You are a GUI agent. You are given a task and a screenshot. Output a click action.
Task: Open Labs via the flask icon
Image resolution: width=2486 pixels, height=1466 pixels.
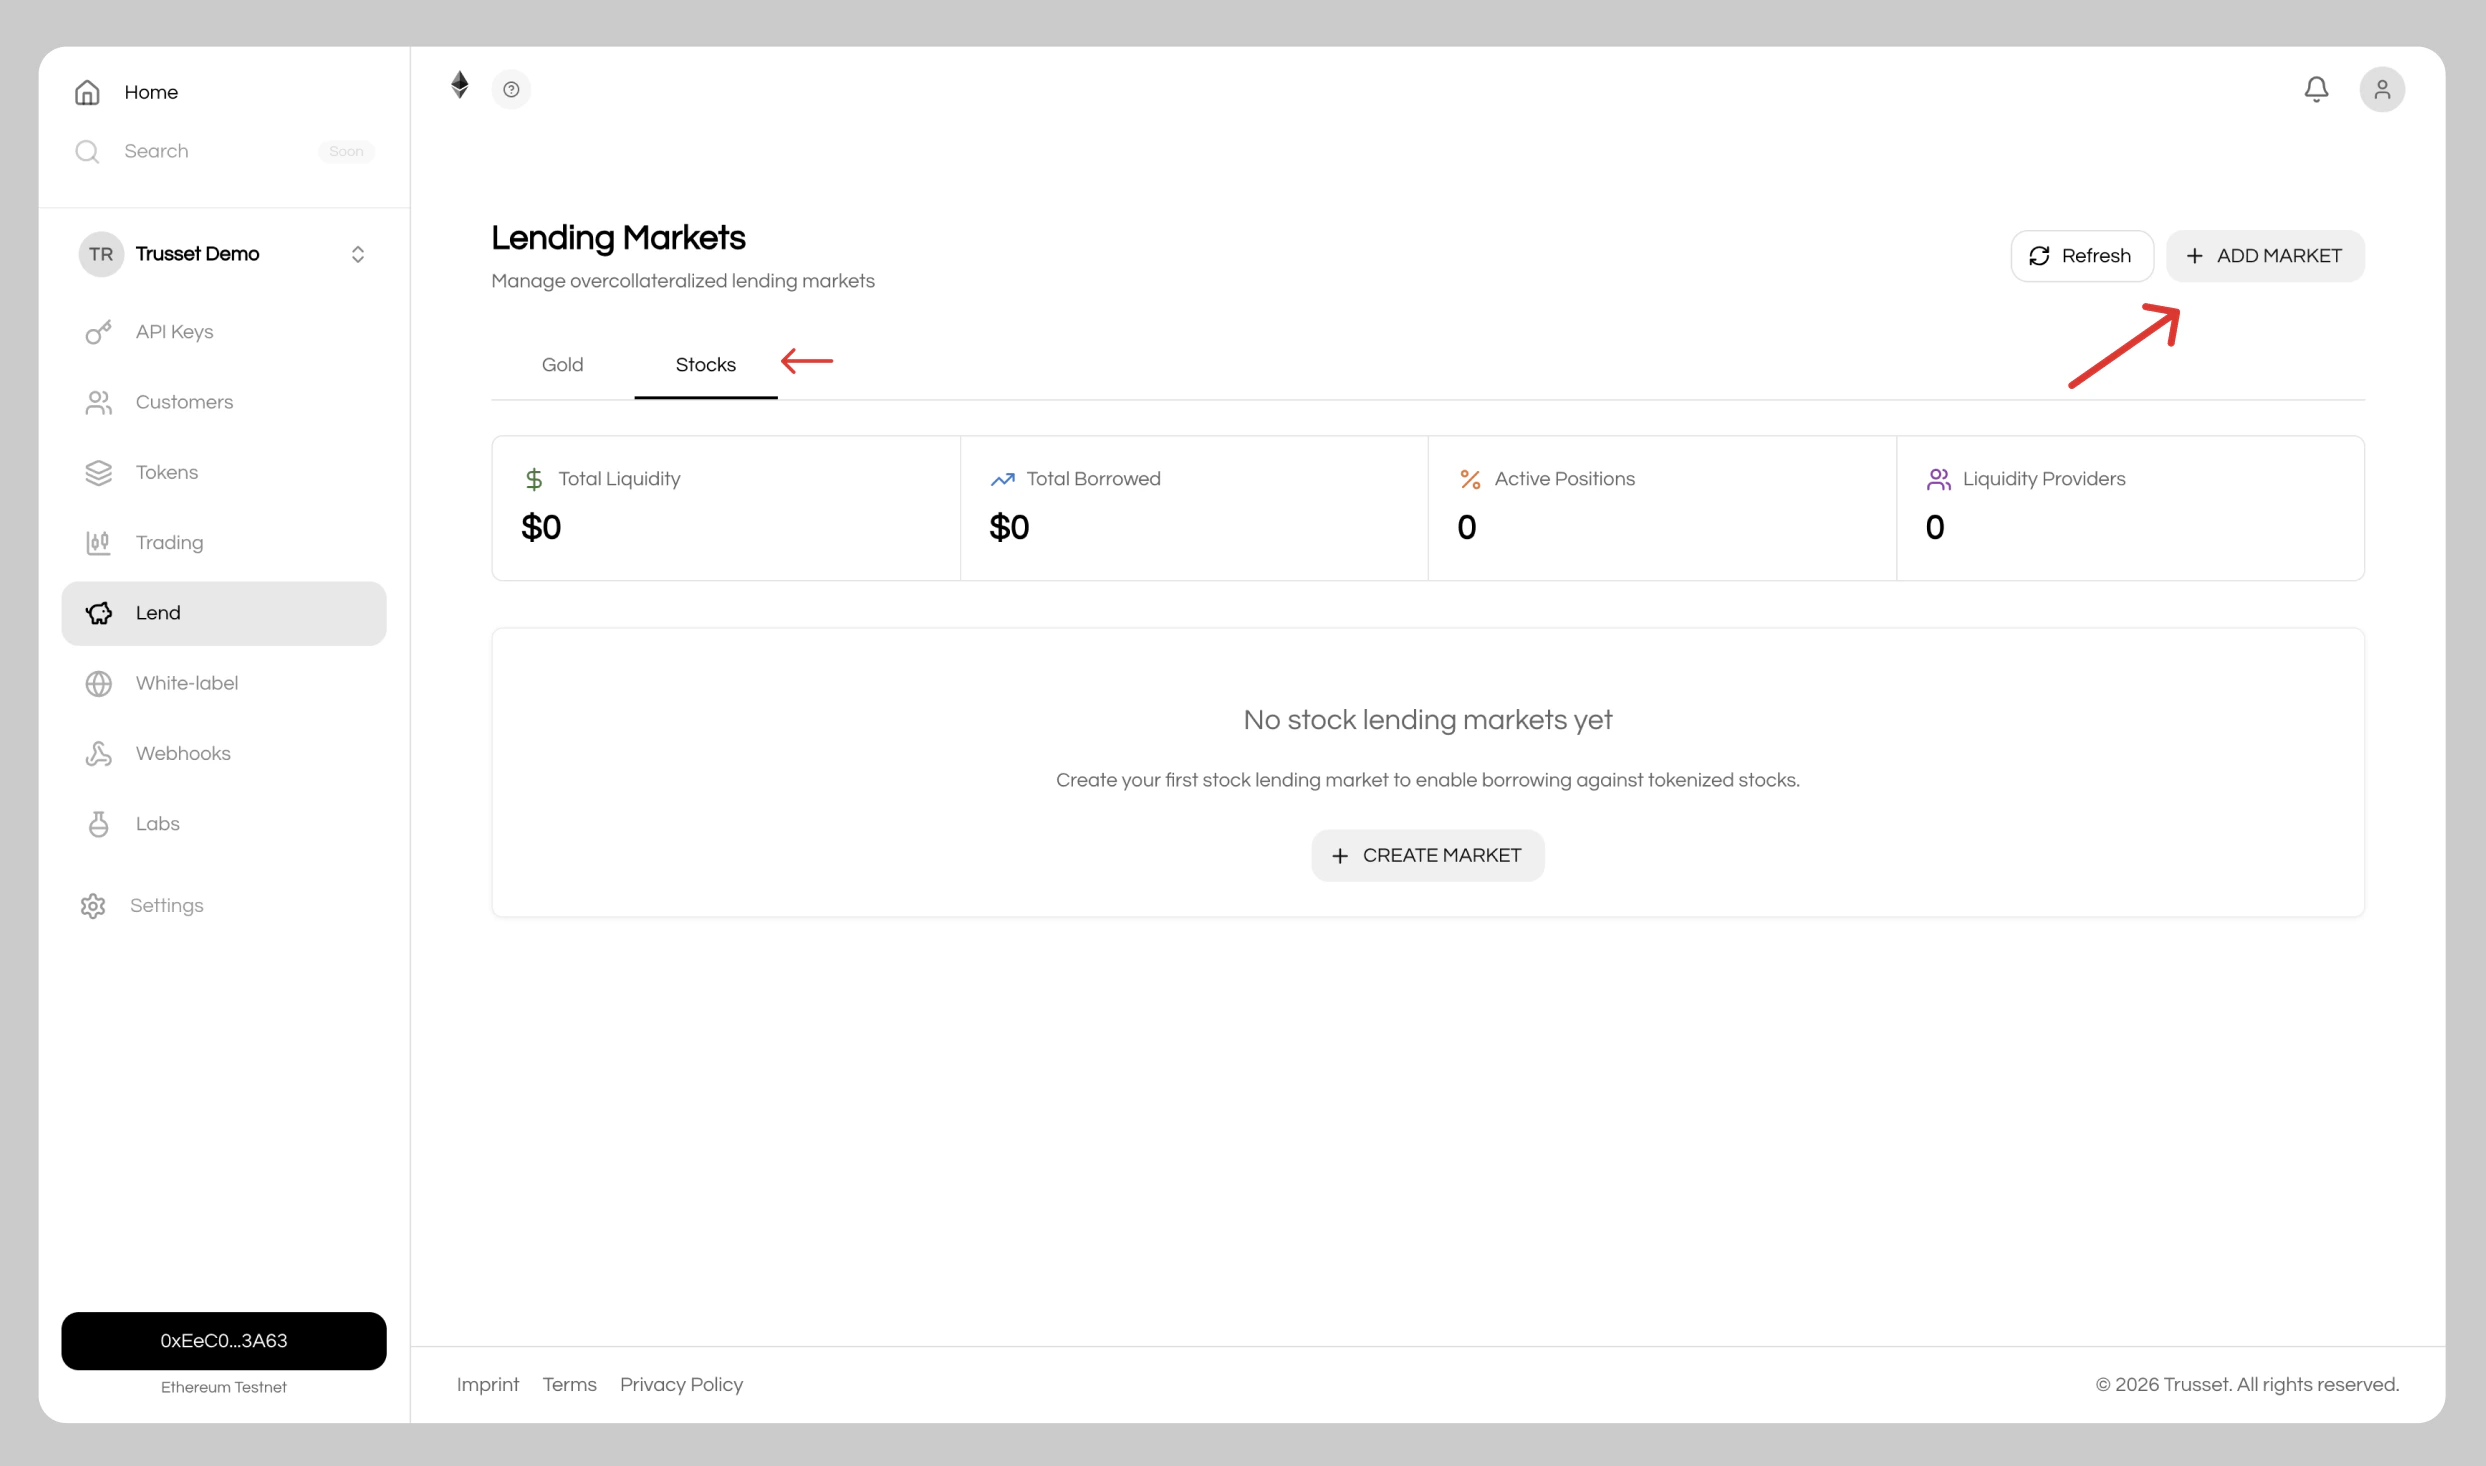(98, 823)
